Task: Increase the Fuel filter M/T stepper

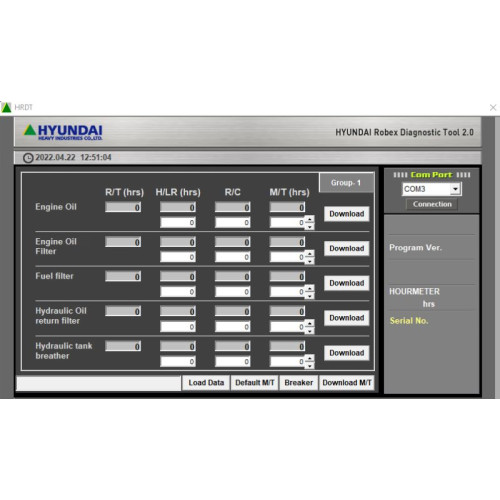Action: [310, 289]
